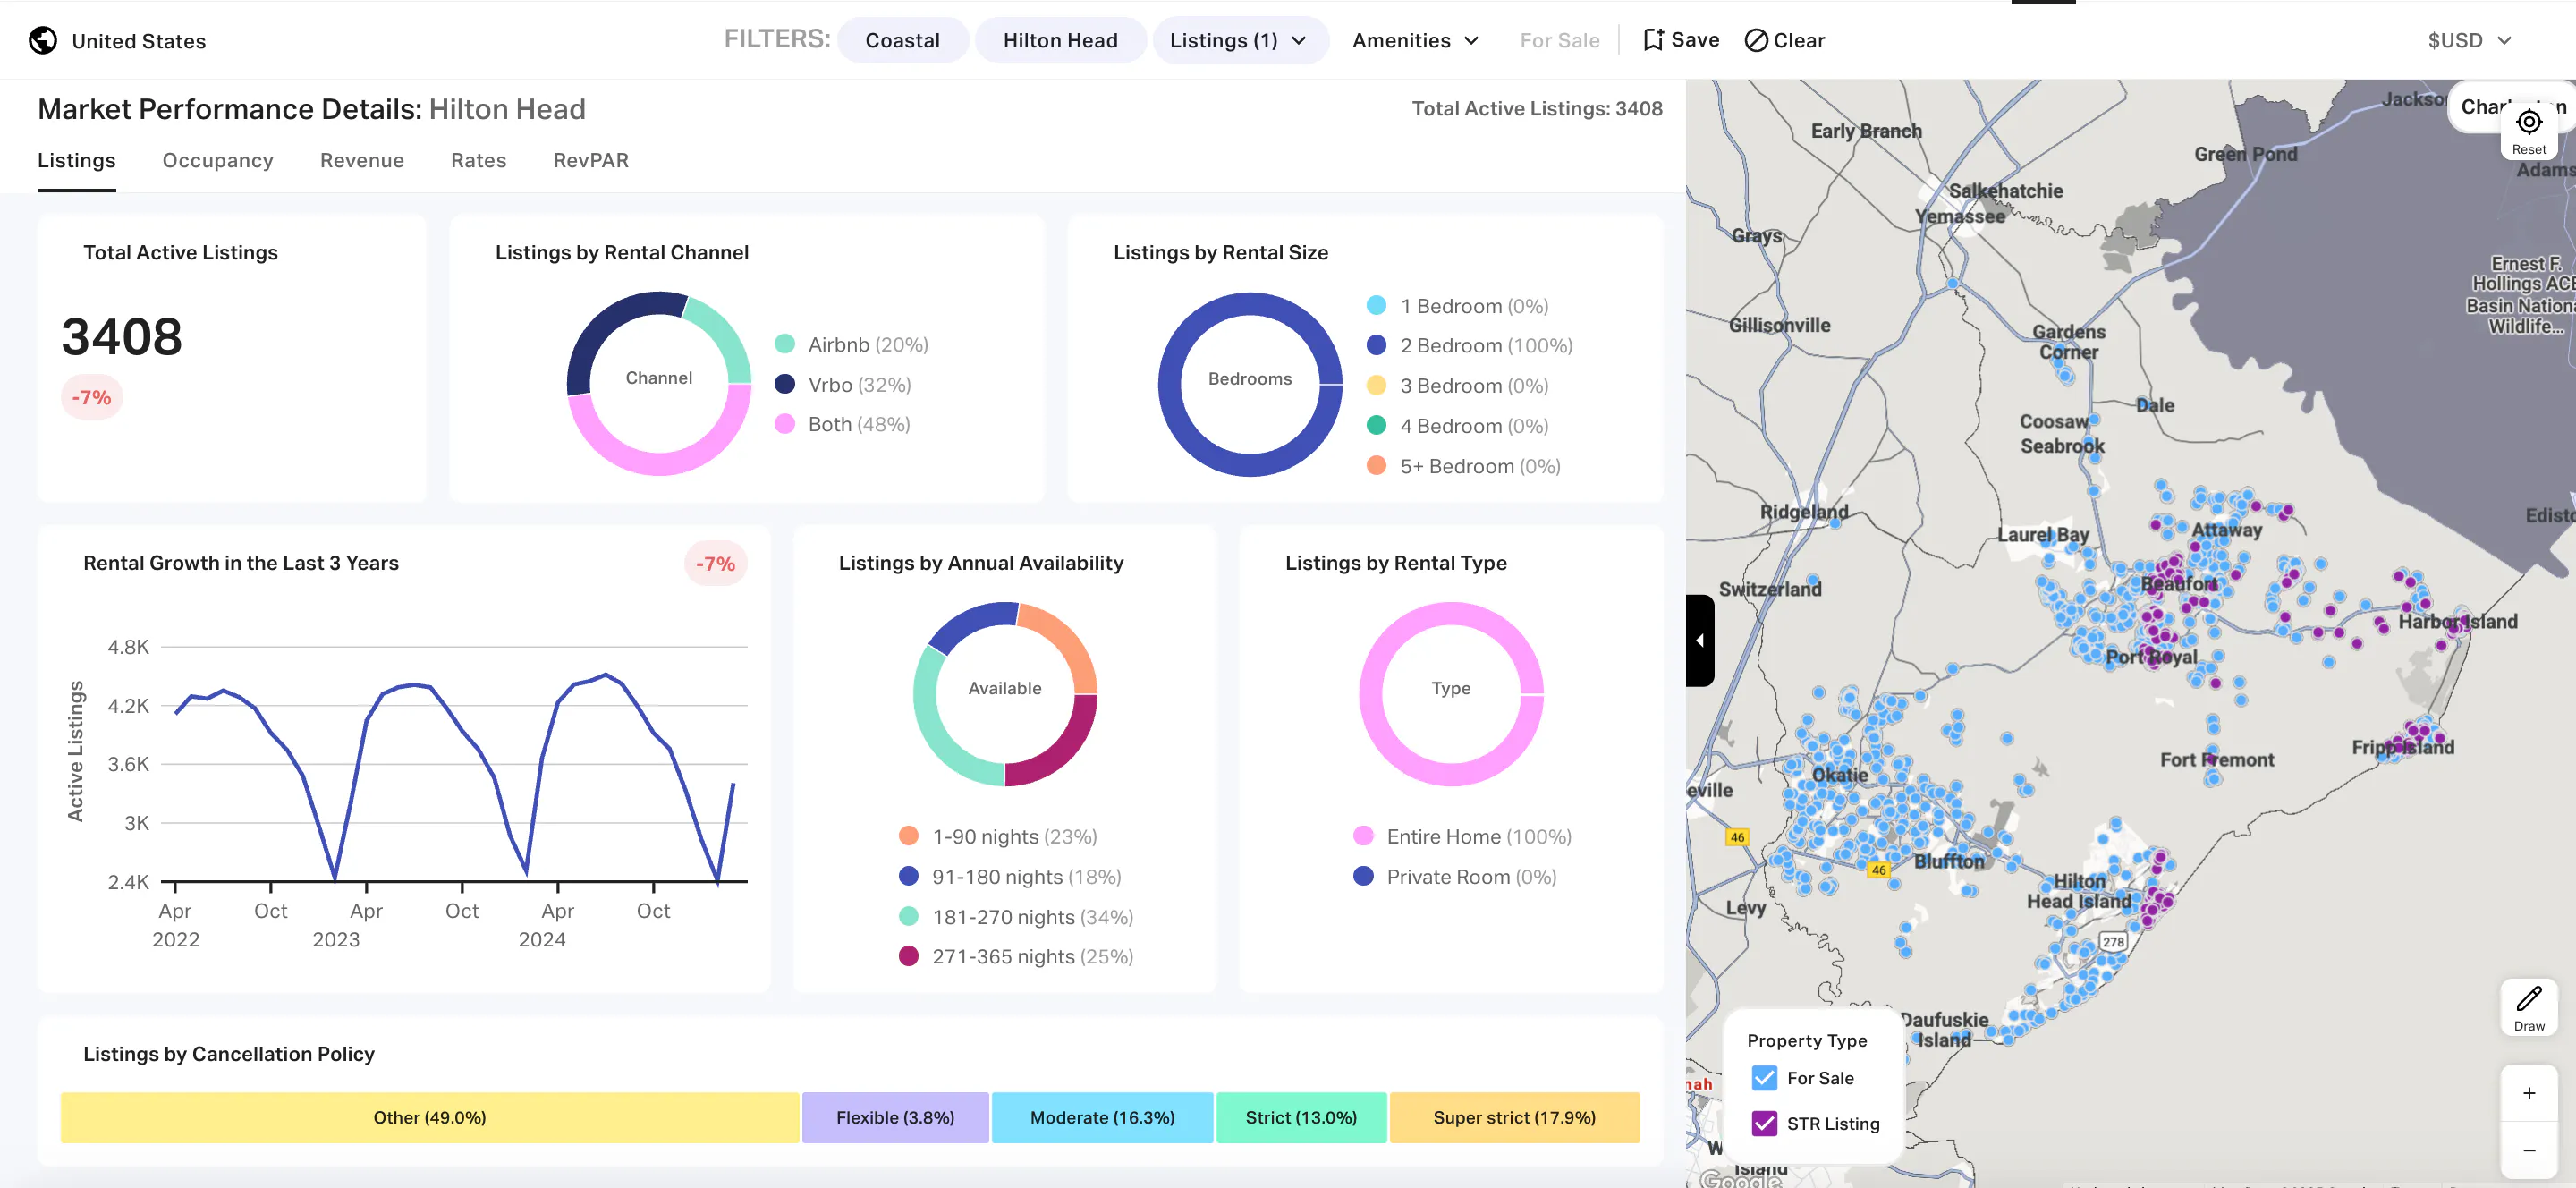This screenshot has width=2576, height=1188.
Task: Click the Flexible (3.8%) policy segment
Action: [895, 1117]
